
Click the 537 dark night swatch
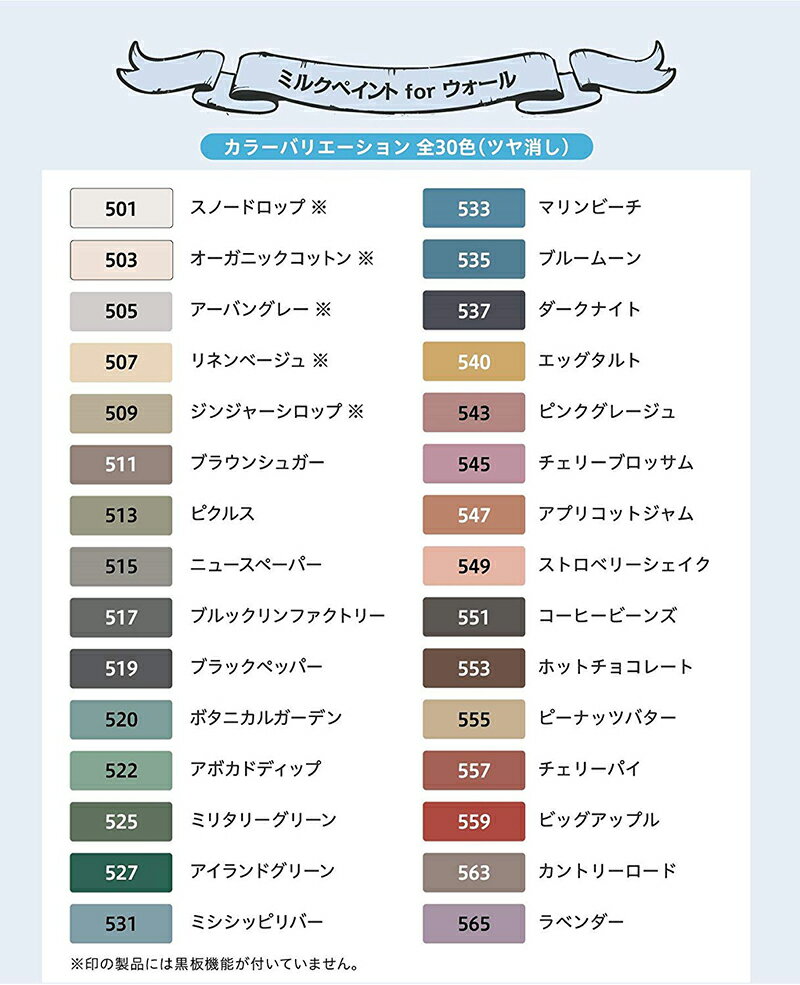pyautogui.click(x=473, y=310)
